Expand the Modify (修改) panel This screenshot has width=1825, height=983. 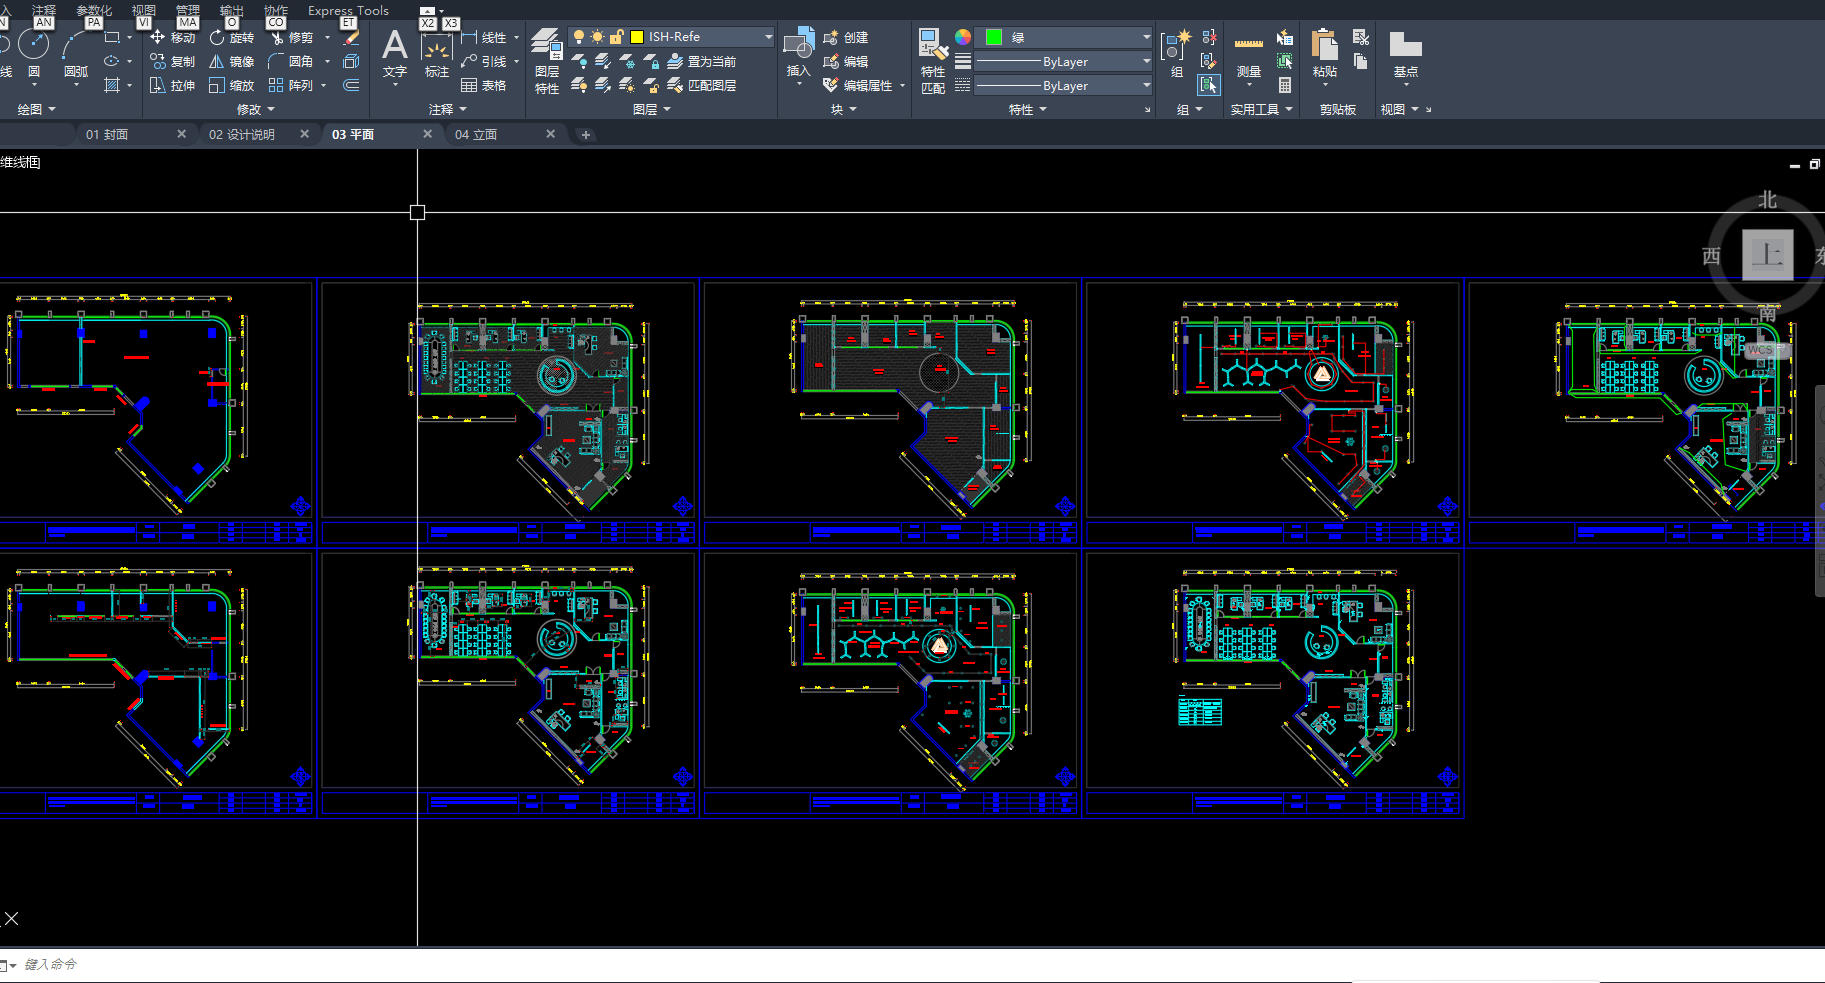pyautogui.click(x=255, y=109)
